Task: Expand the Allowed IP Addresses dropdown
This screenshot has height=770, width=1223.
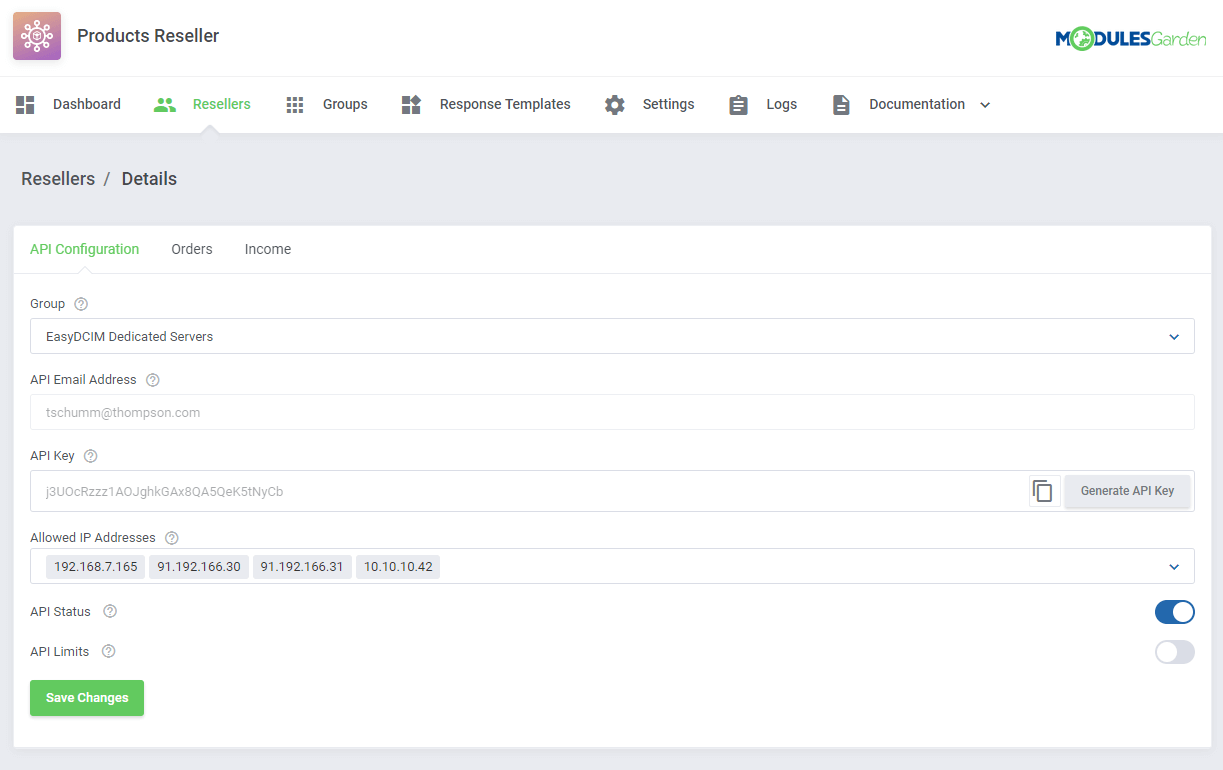Action: coord(1174,566)
